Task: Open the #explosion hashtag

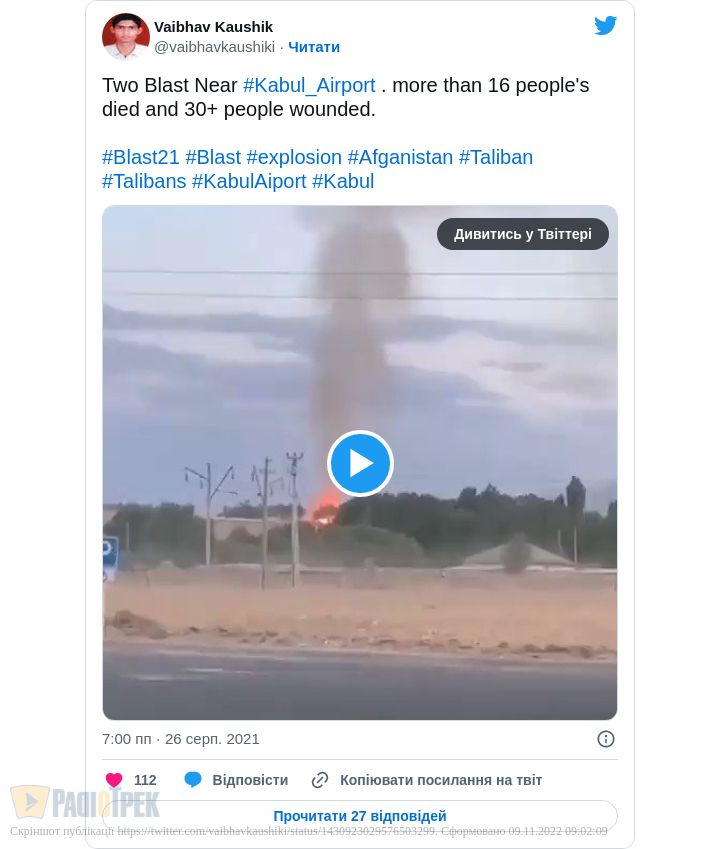Action: pos(294,157)
